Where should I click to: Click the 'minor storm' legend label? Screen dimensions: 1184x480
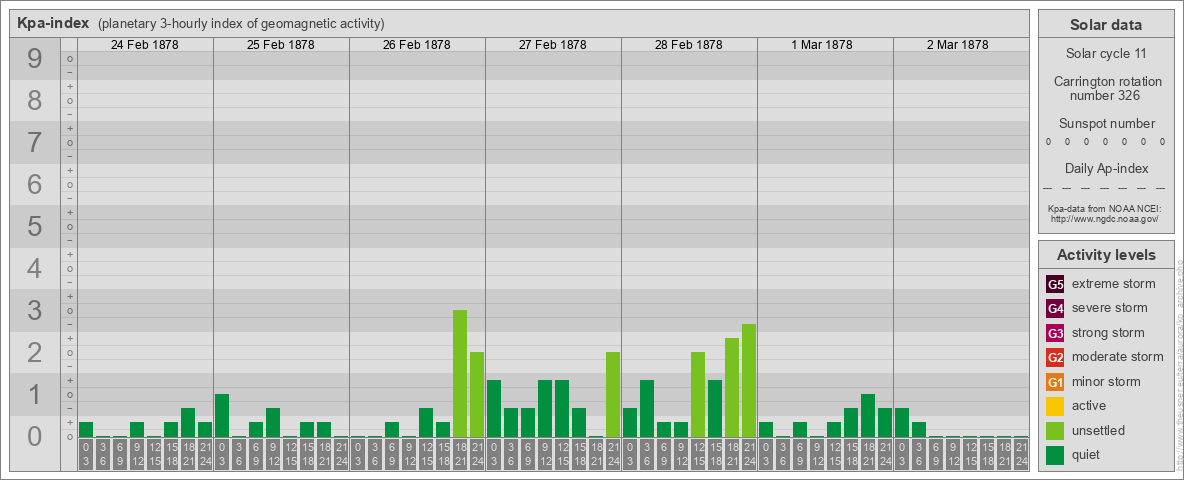[1106, 381]
